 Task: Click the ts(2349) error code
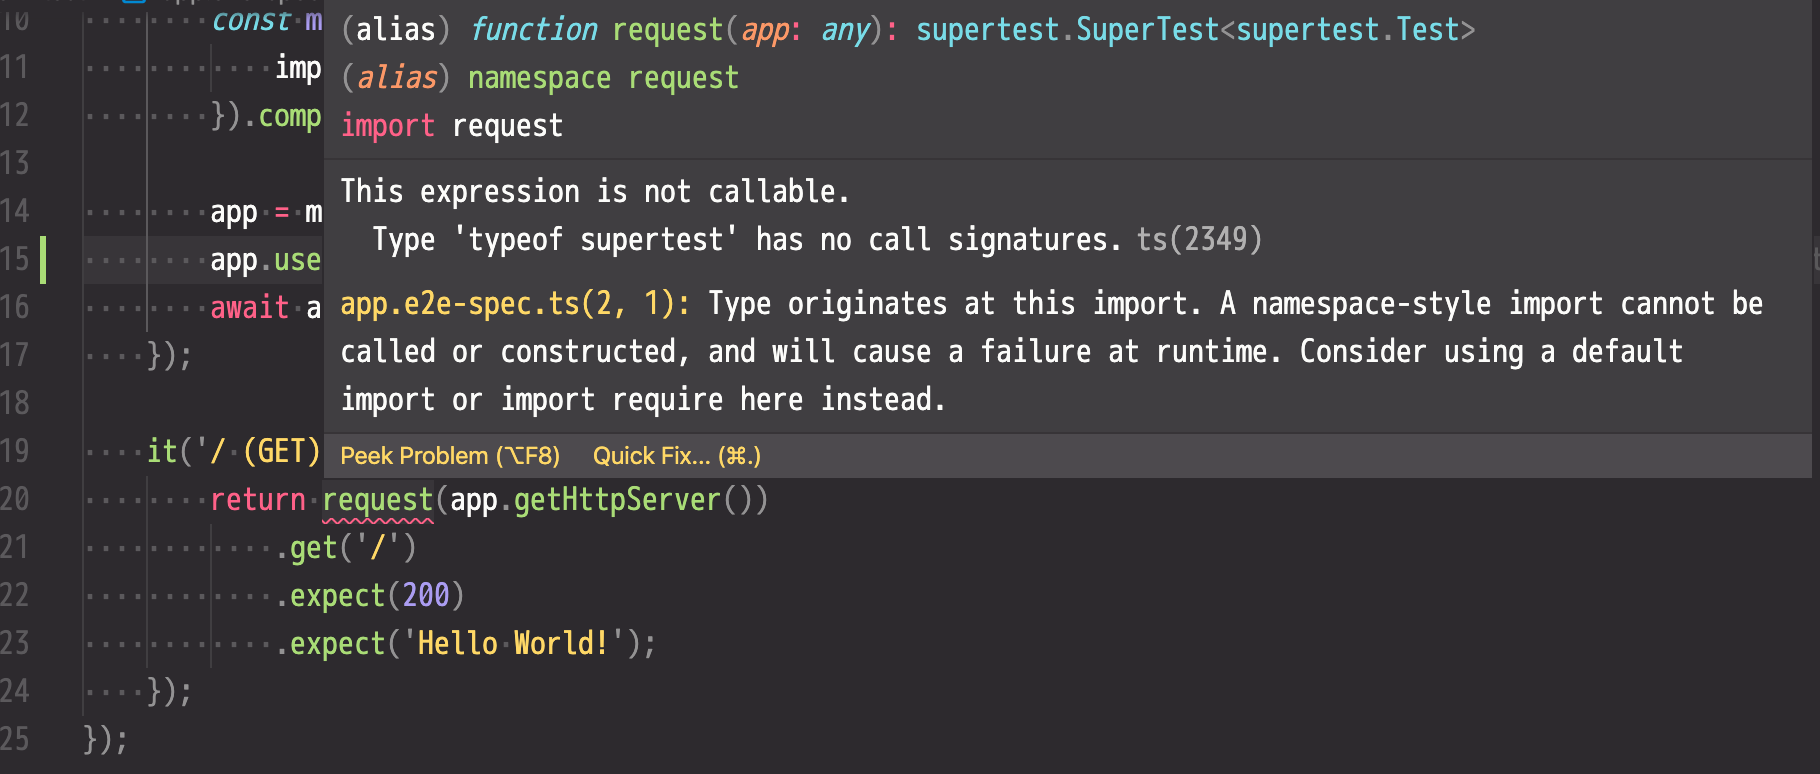[x=1199, y=239]
